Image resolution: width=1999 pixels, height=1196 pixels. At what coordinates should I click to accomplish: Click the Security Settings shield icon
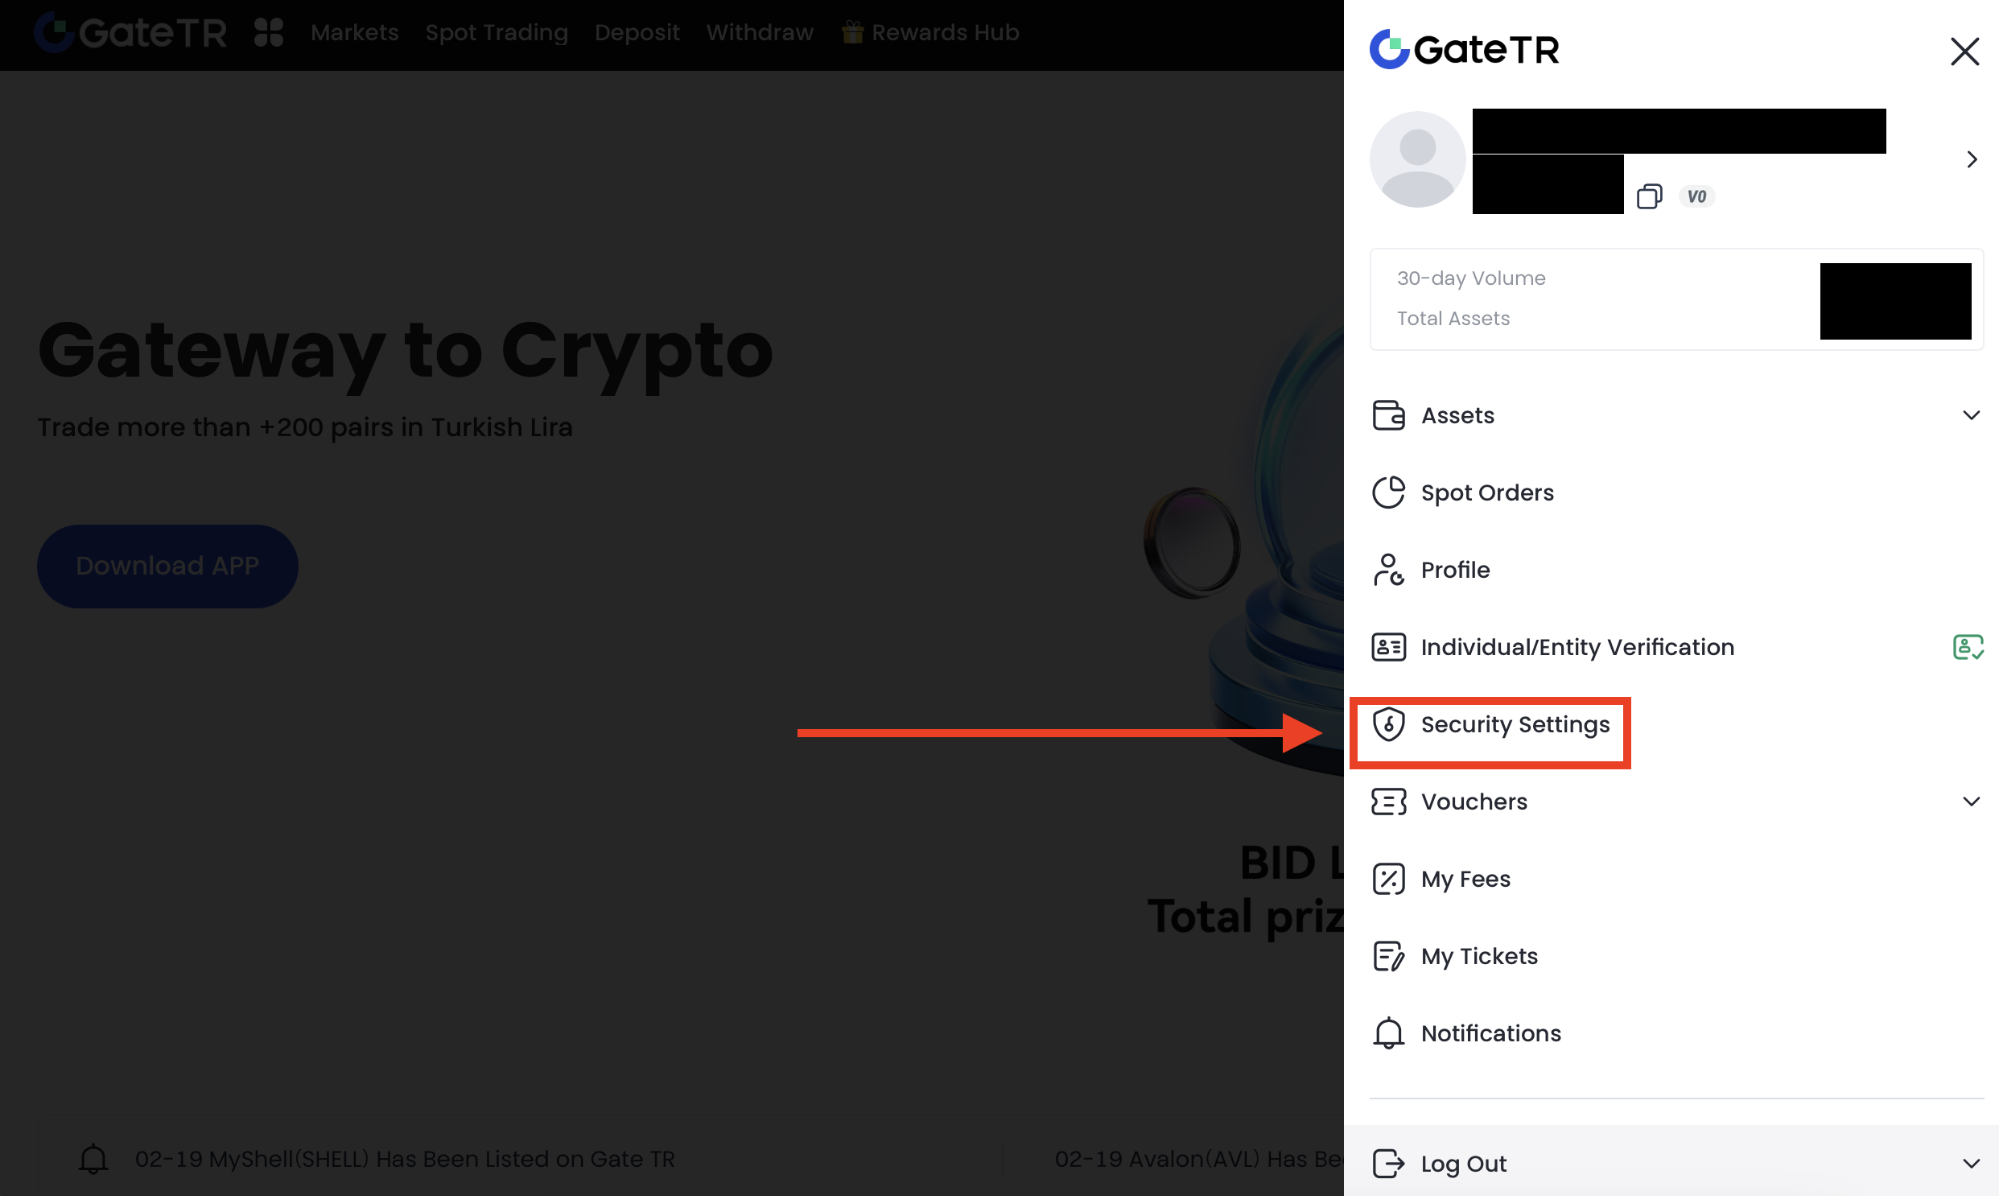(1388, 724)
